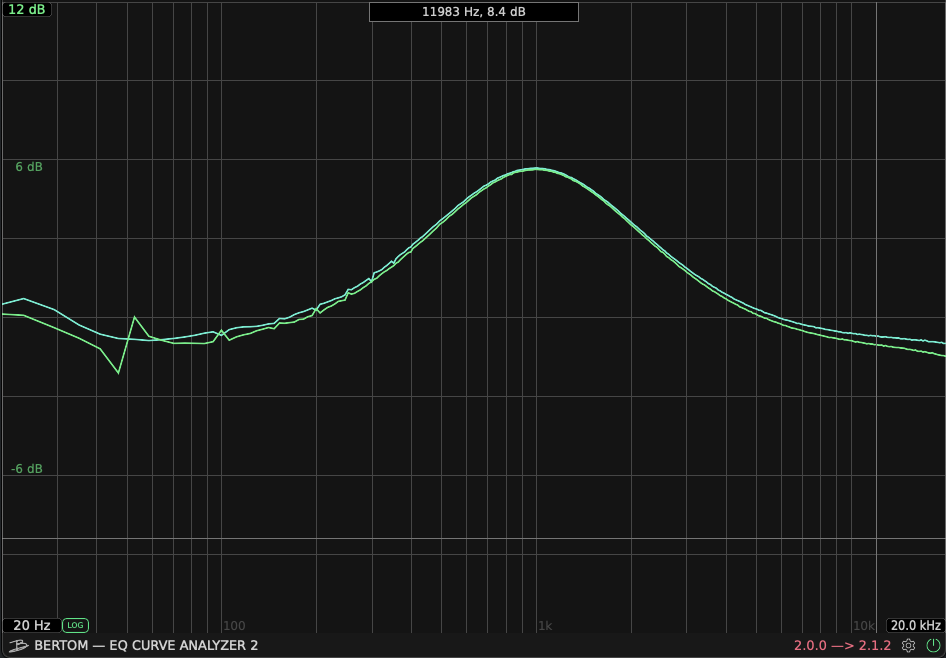Click the -6 dB axis label
This screenshot has height=658, width=946.
pyautogui.click(x=27, y=469)
